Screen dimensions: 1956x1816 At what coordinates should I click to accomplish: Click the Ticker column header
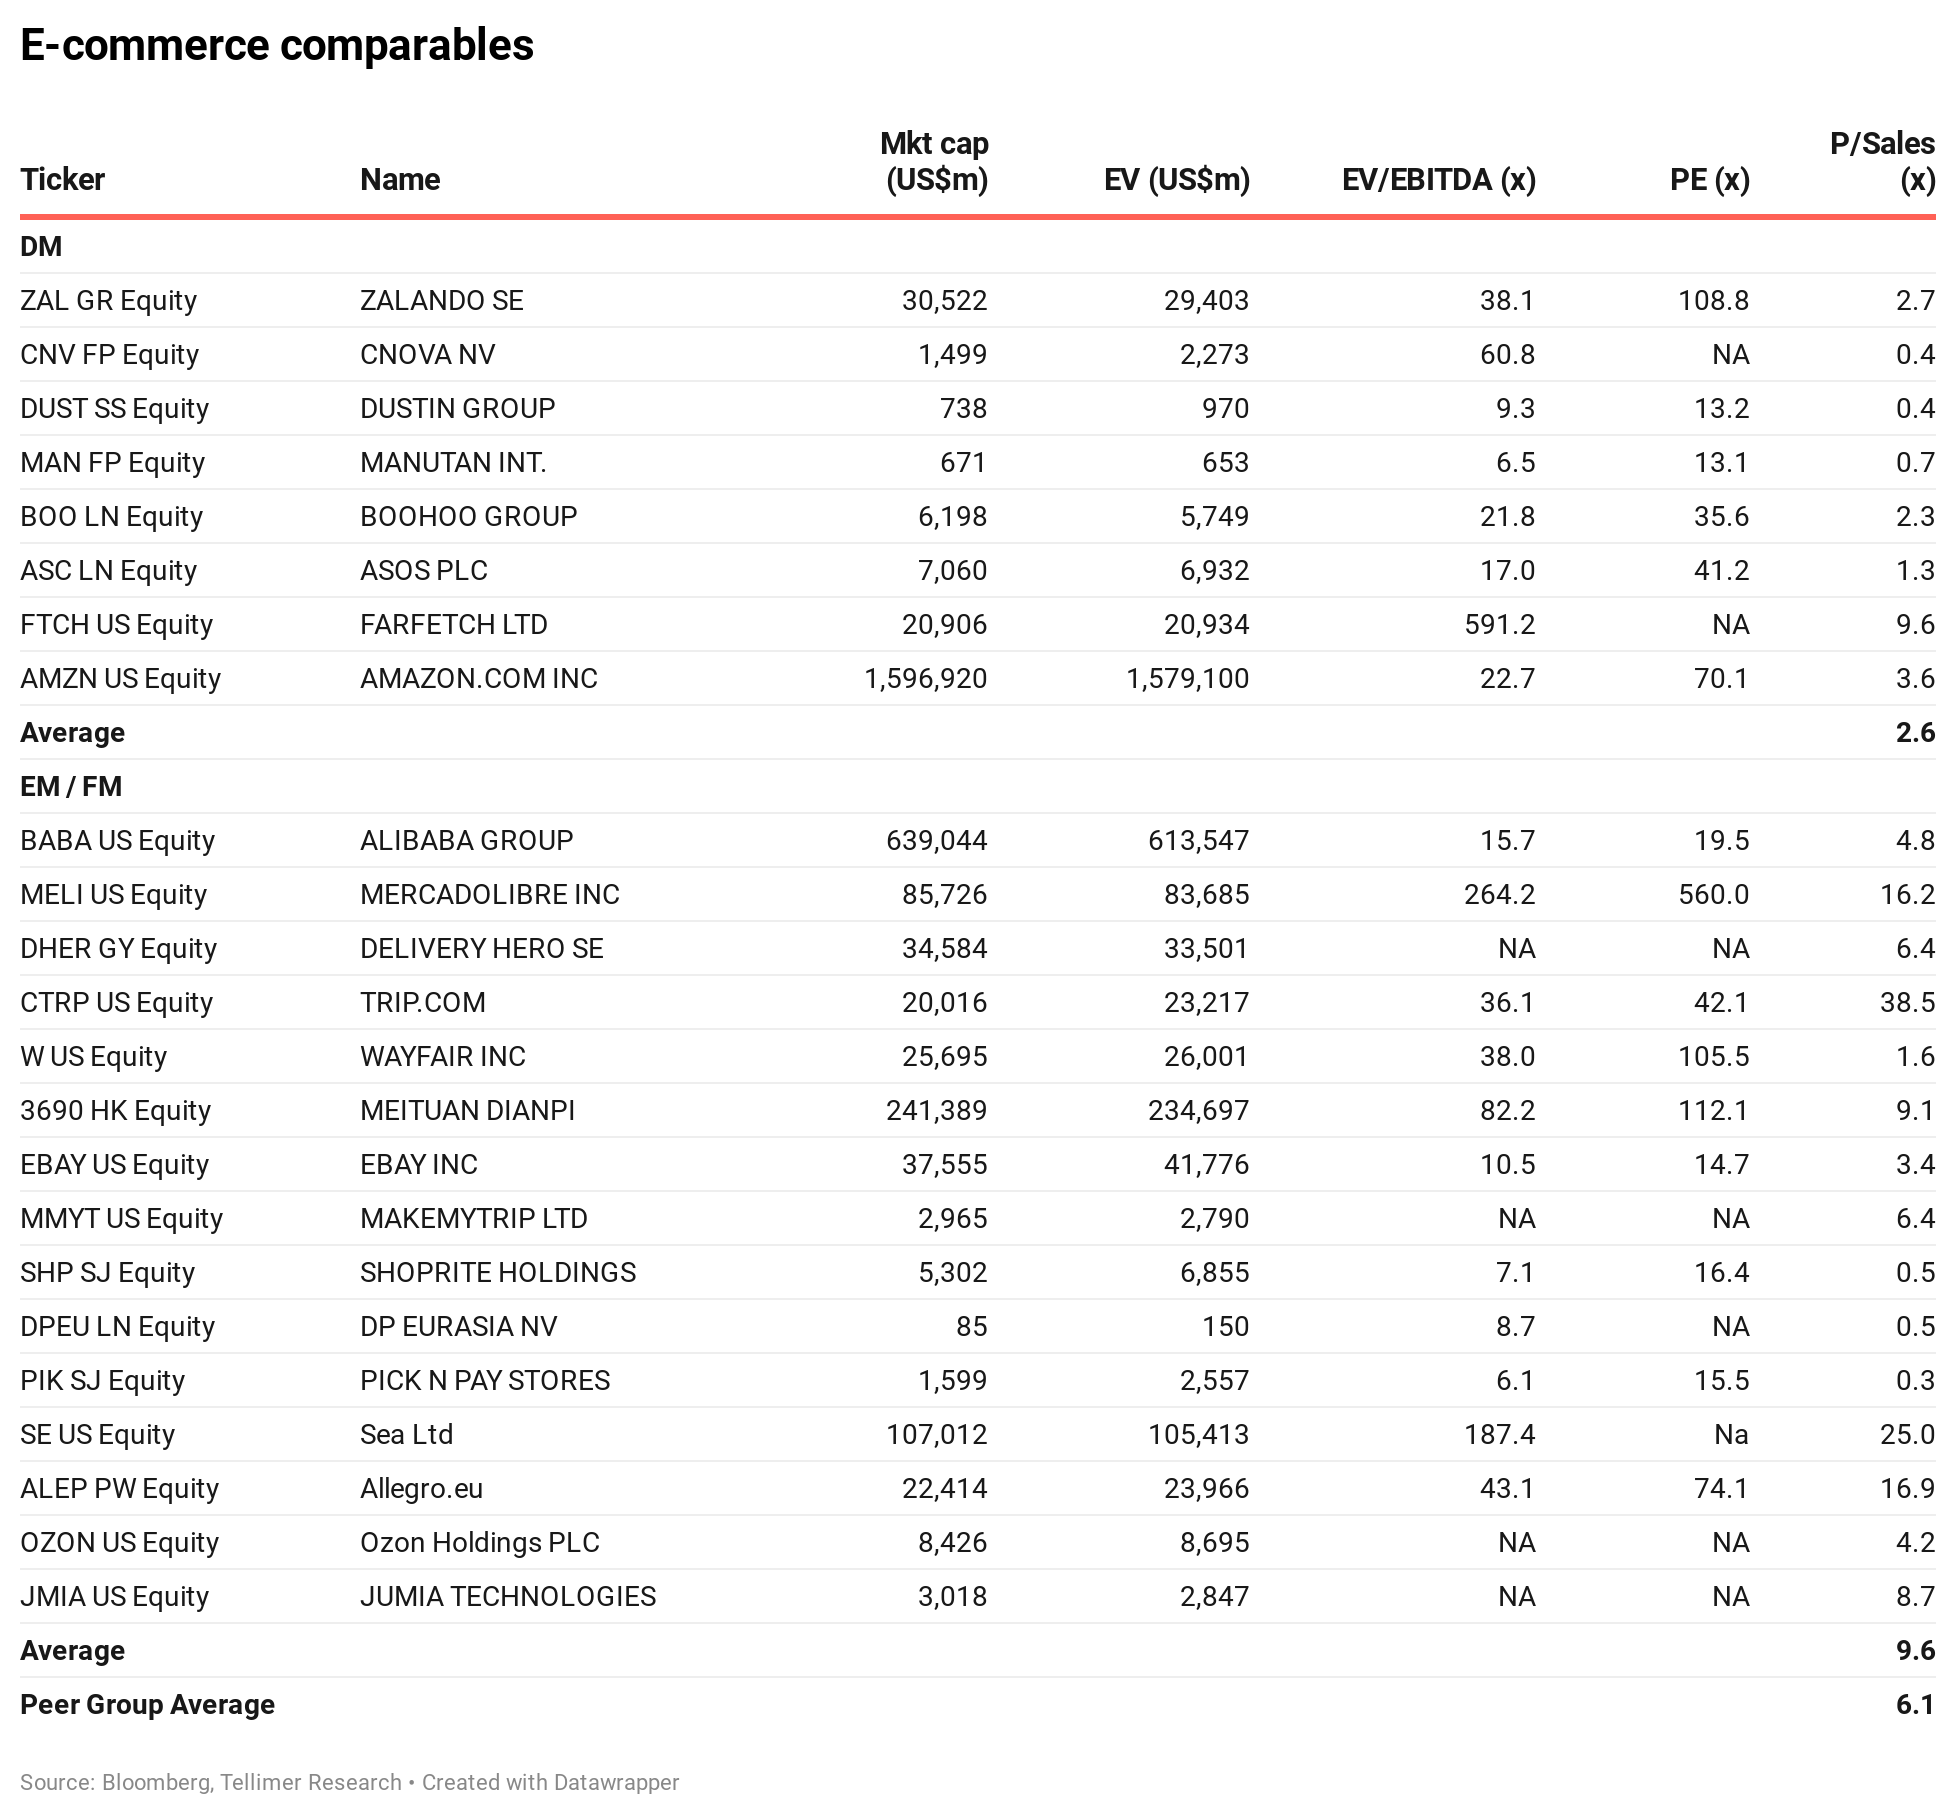(62, 180)
